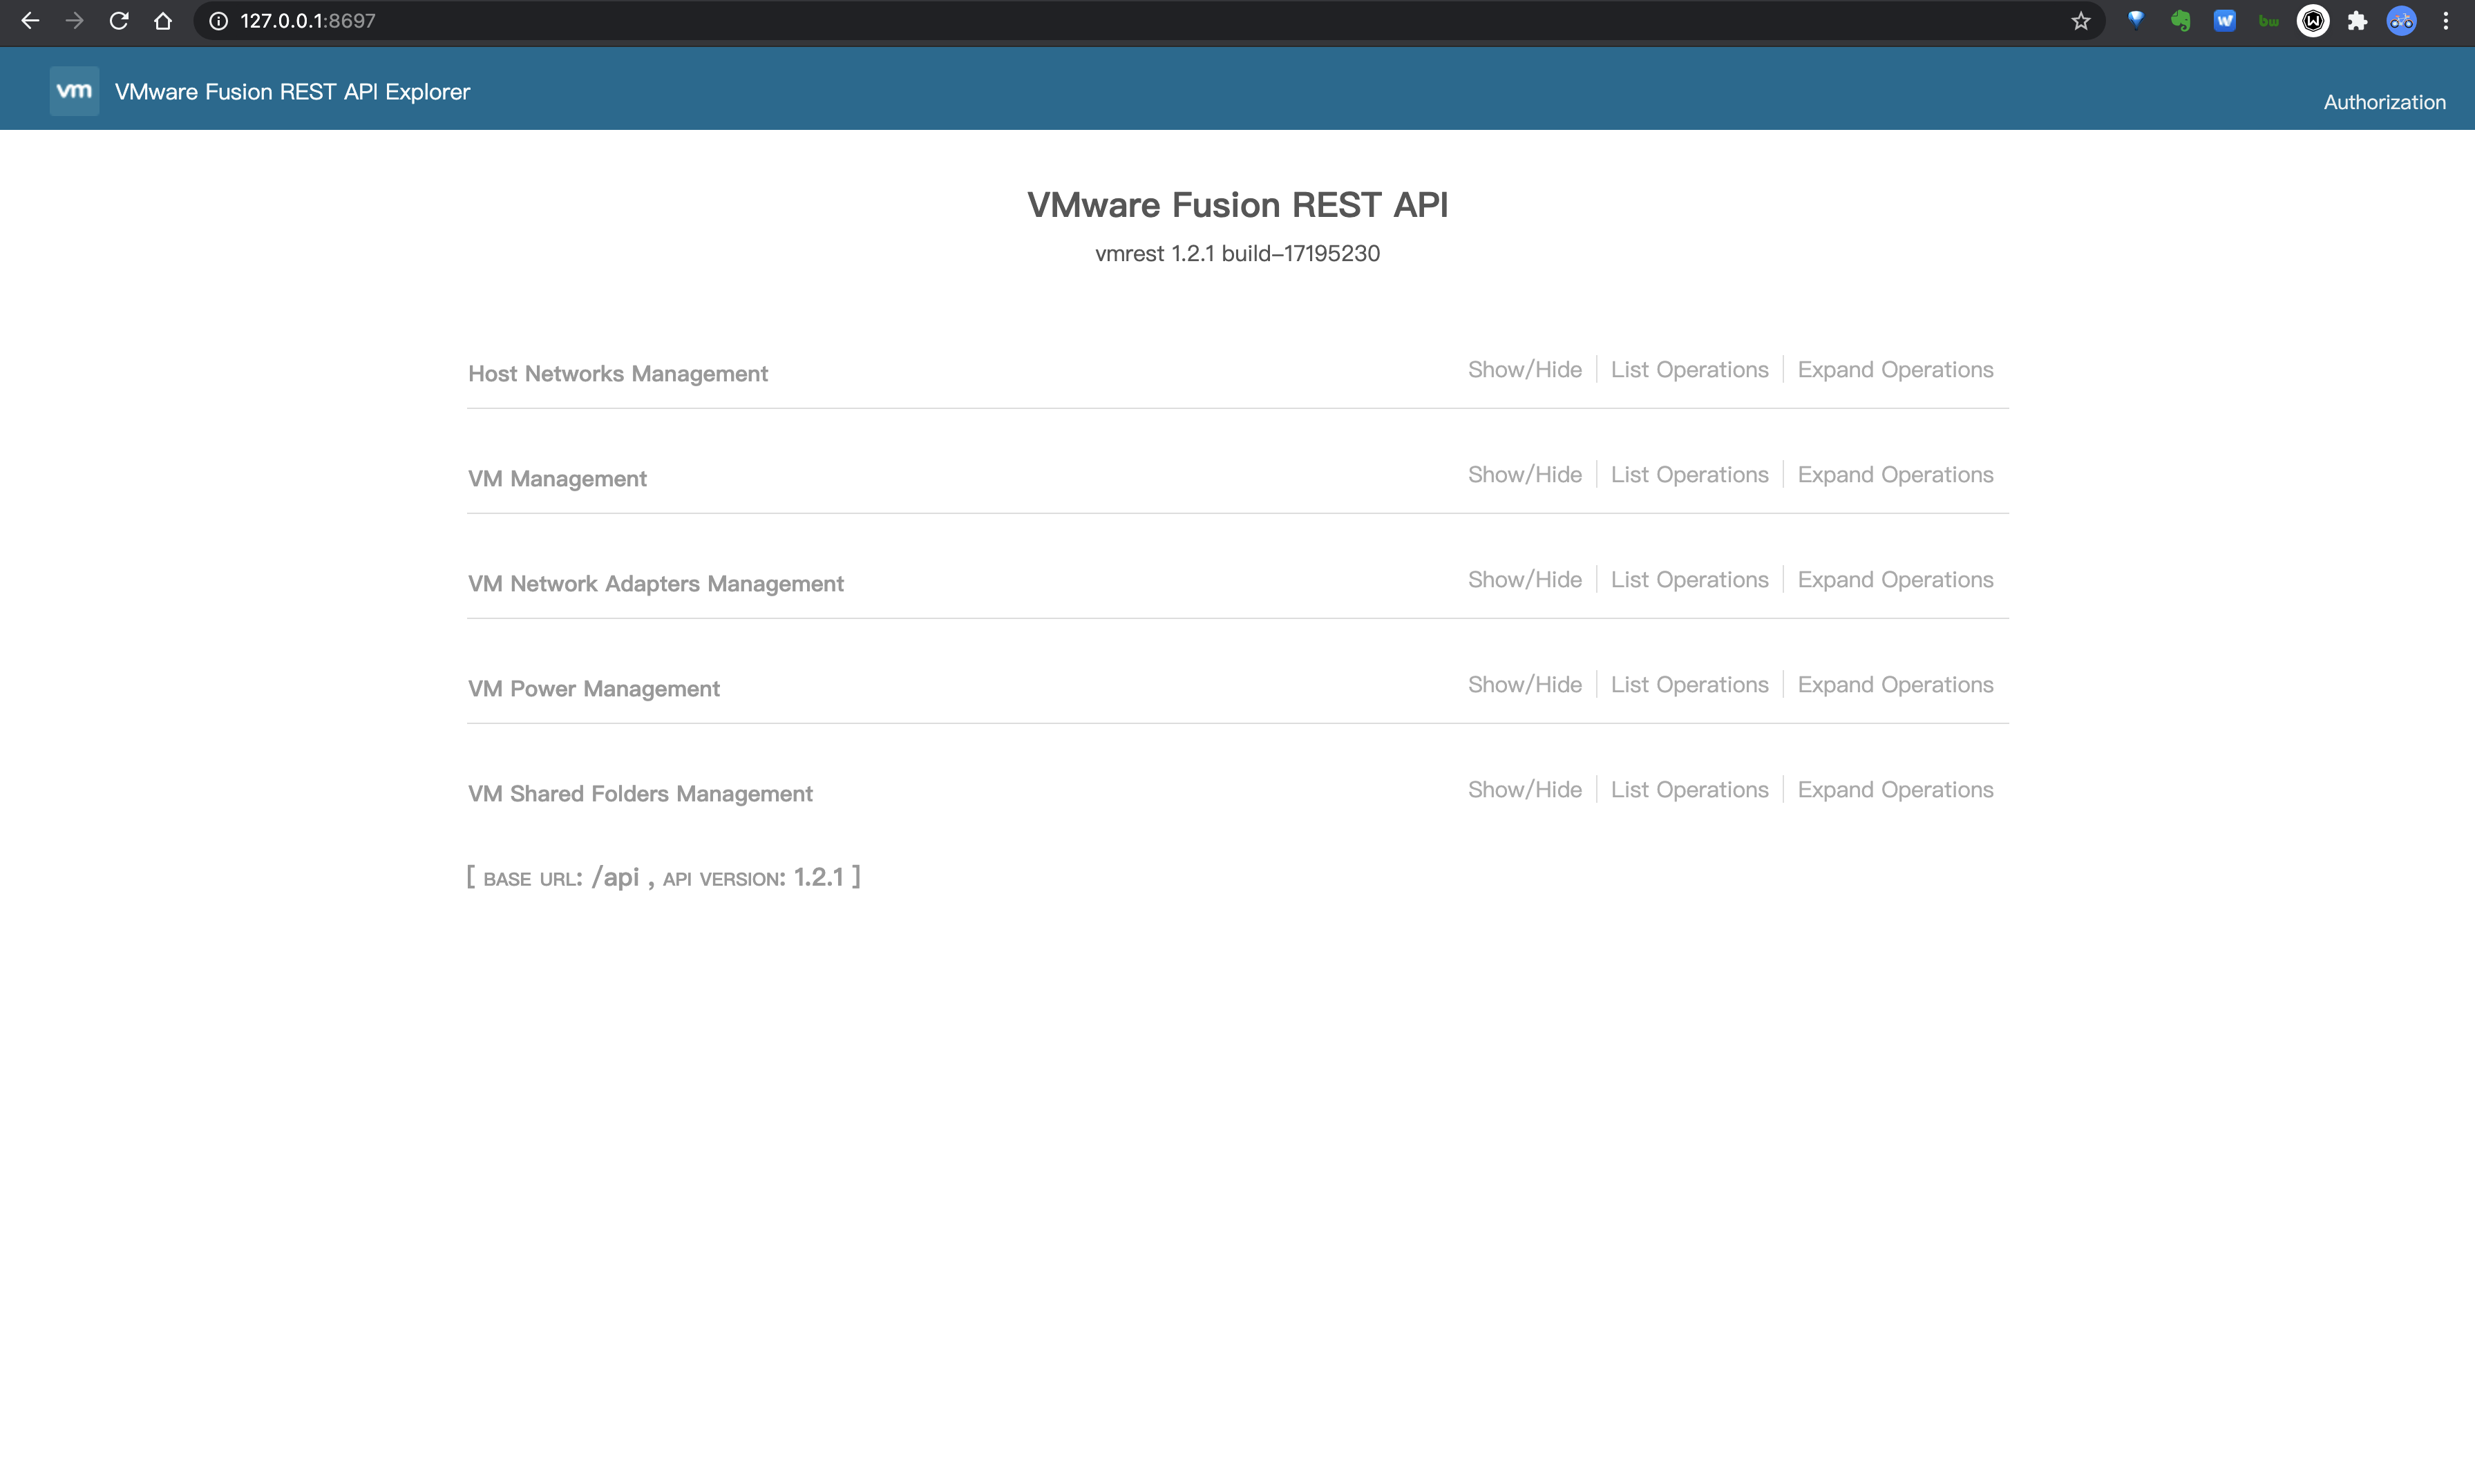Toggle Show/Hide for VM Shared Folders Management
The height and width of the screenshot is (1484, 2475).
[x=1525, y=789]
